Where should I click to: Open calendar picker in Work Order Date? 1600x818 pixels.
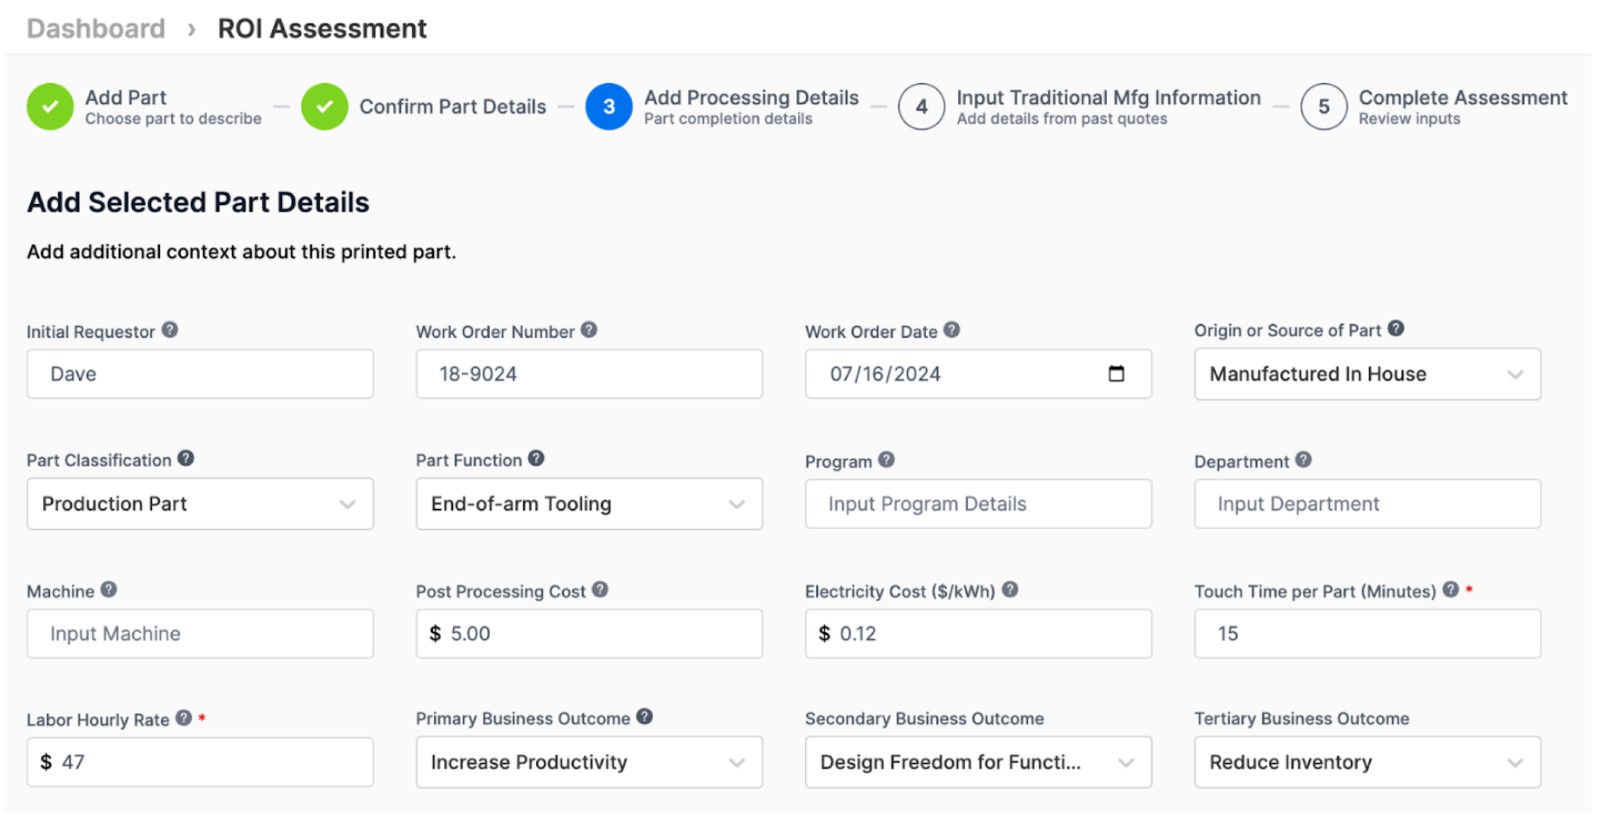point(1116,374)
